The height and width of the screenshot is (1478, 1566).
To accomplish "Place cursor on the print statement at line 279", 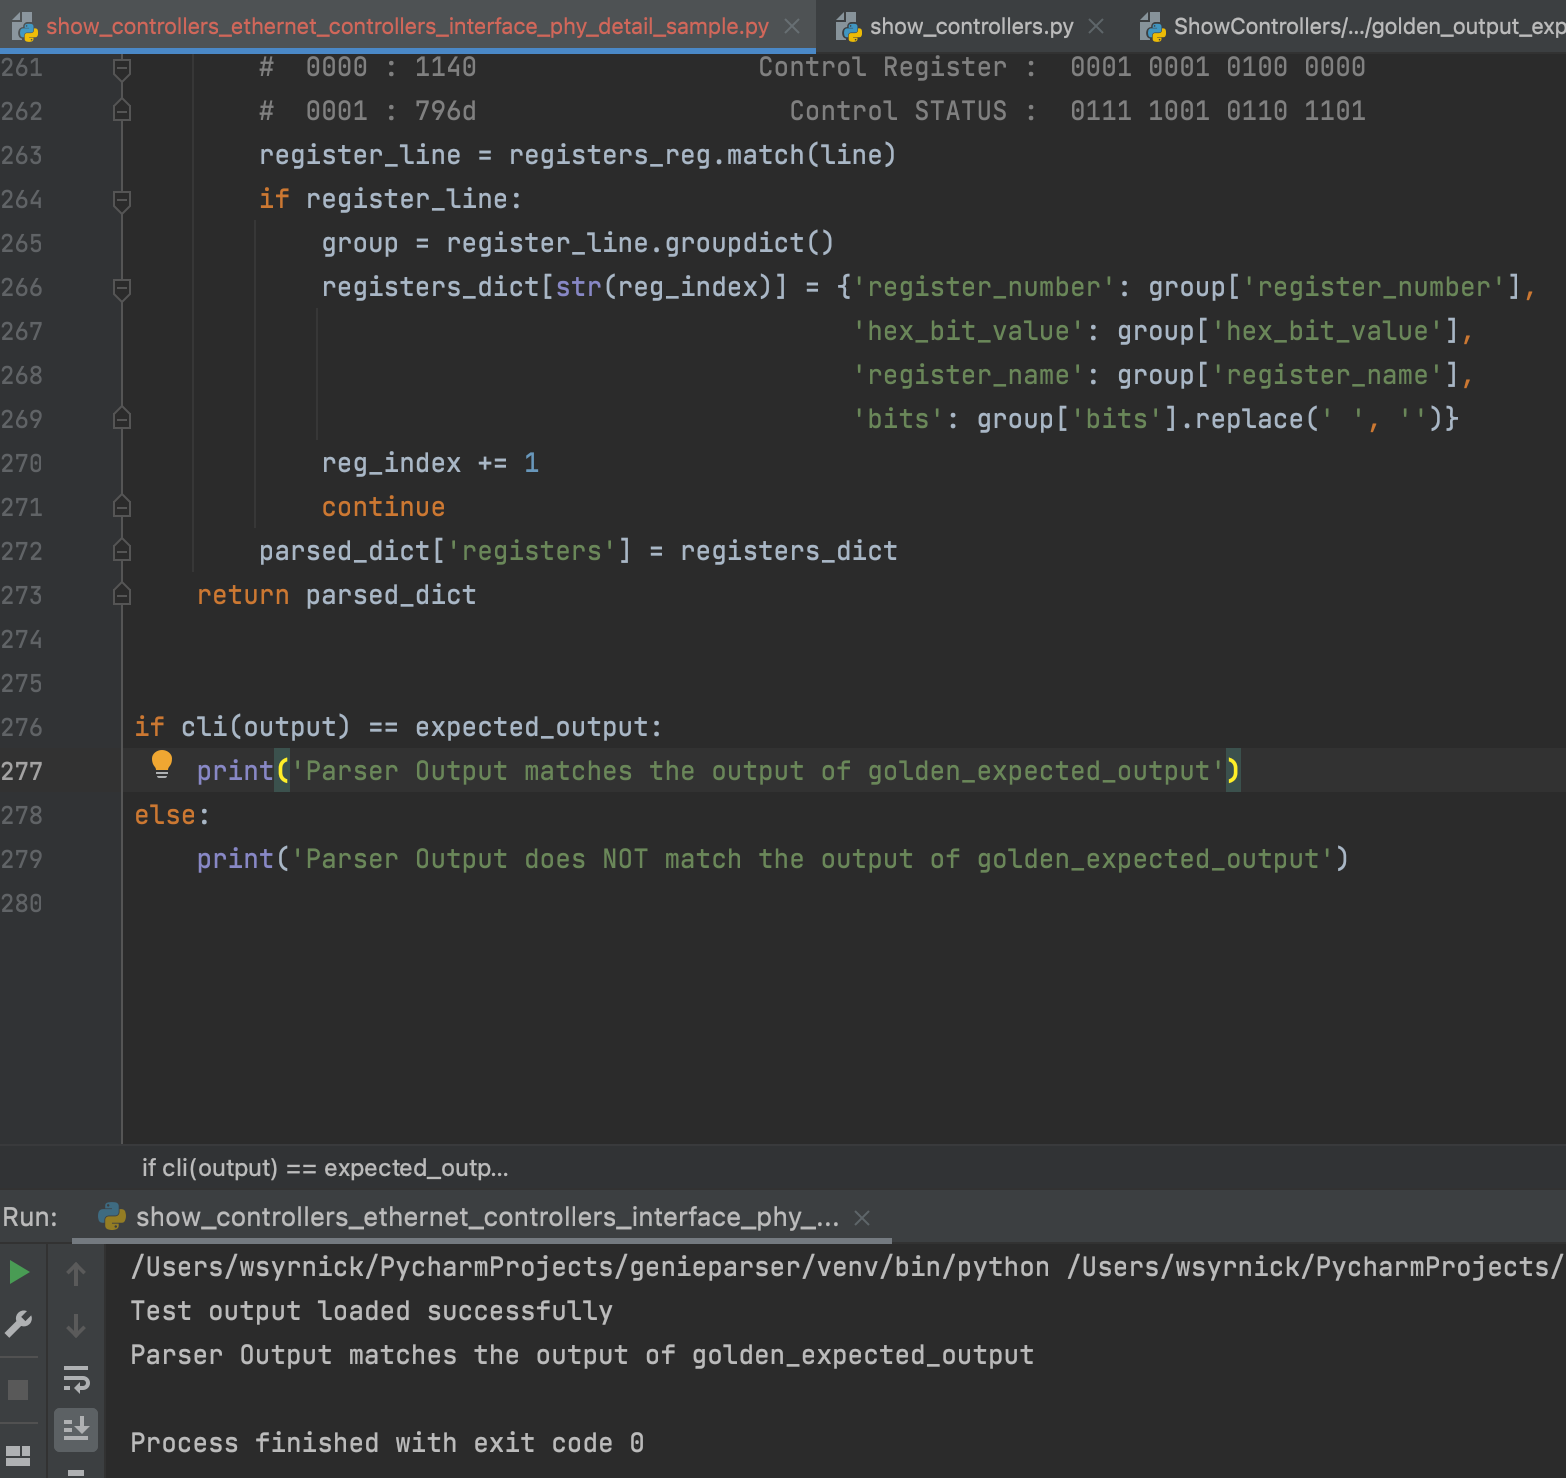I will click(237, 859).
